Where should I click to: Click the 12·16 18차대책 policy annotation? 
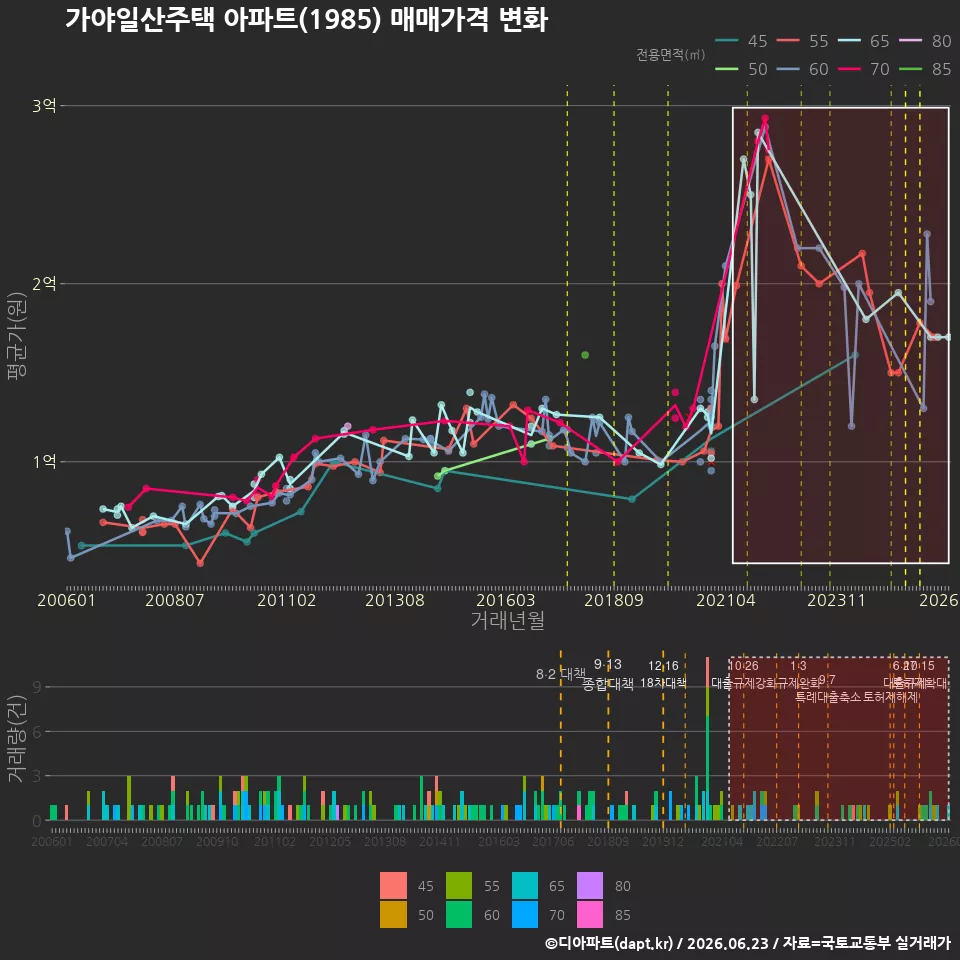[663, 674]
